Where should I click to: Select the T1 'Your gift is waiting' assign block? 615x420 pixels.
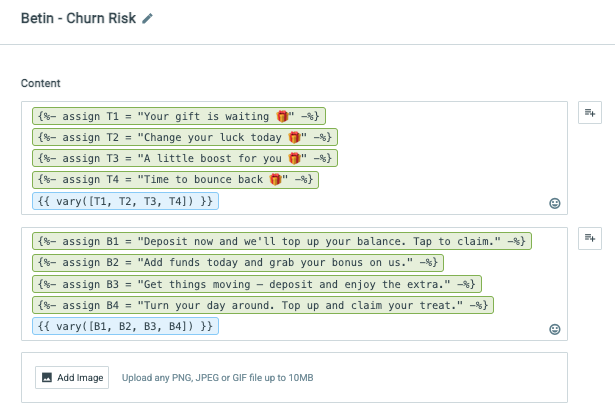[x=179, y=116]
